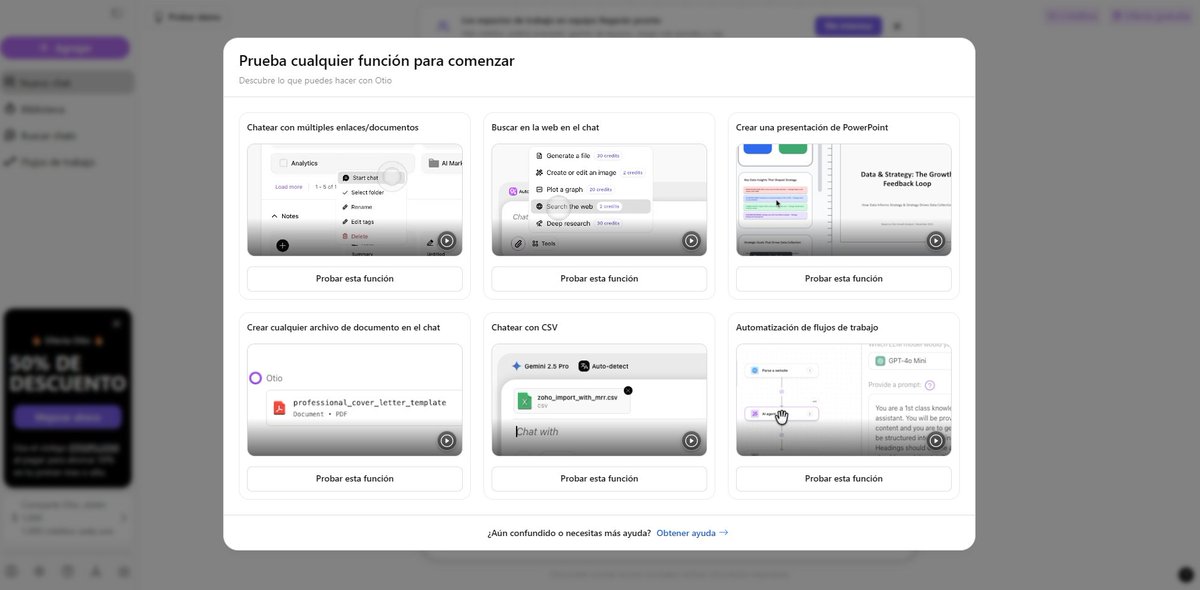Viewport: 1200px width, 590px height.
Task: Close the 50% de descuento promo card
Action: 117,323
